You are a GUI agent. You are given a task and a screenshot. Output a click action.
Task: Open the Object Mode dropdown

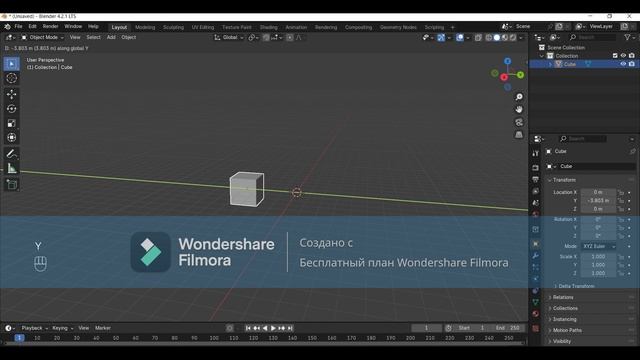[42, 38]
